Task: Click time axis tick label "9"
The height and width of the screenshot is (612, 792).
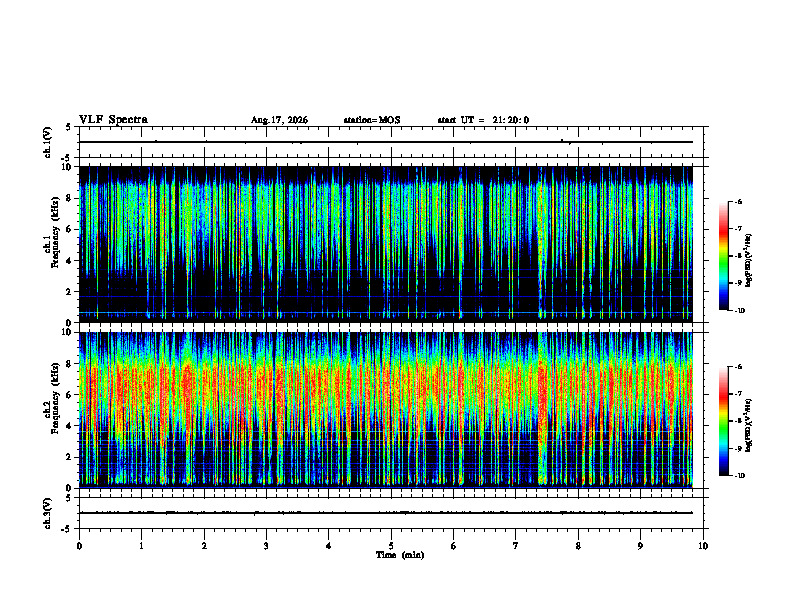Action: 640,546
